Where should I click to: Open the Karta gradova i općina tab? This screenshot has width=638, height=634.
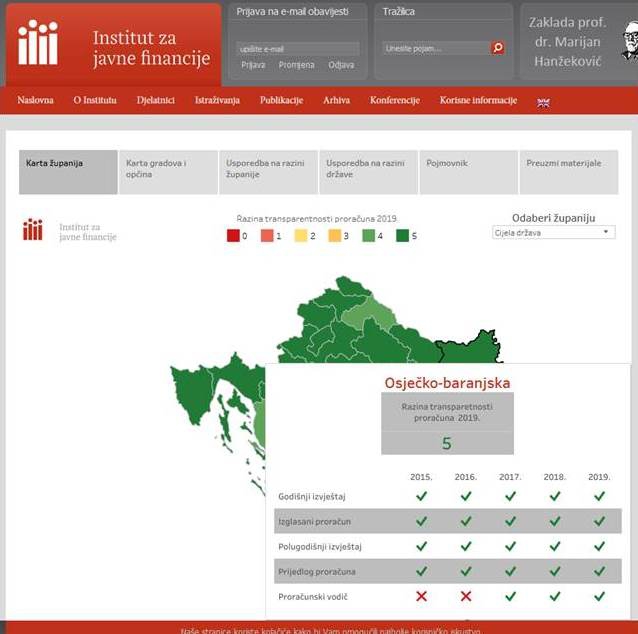coord(168,172)
